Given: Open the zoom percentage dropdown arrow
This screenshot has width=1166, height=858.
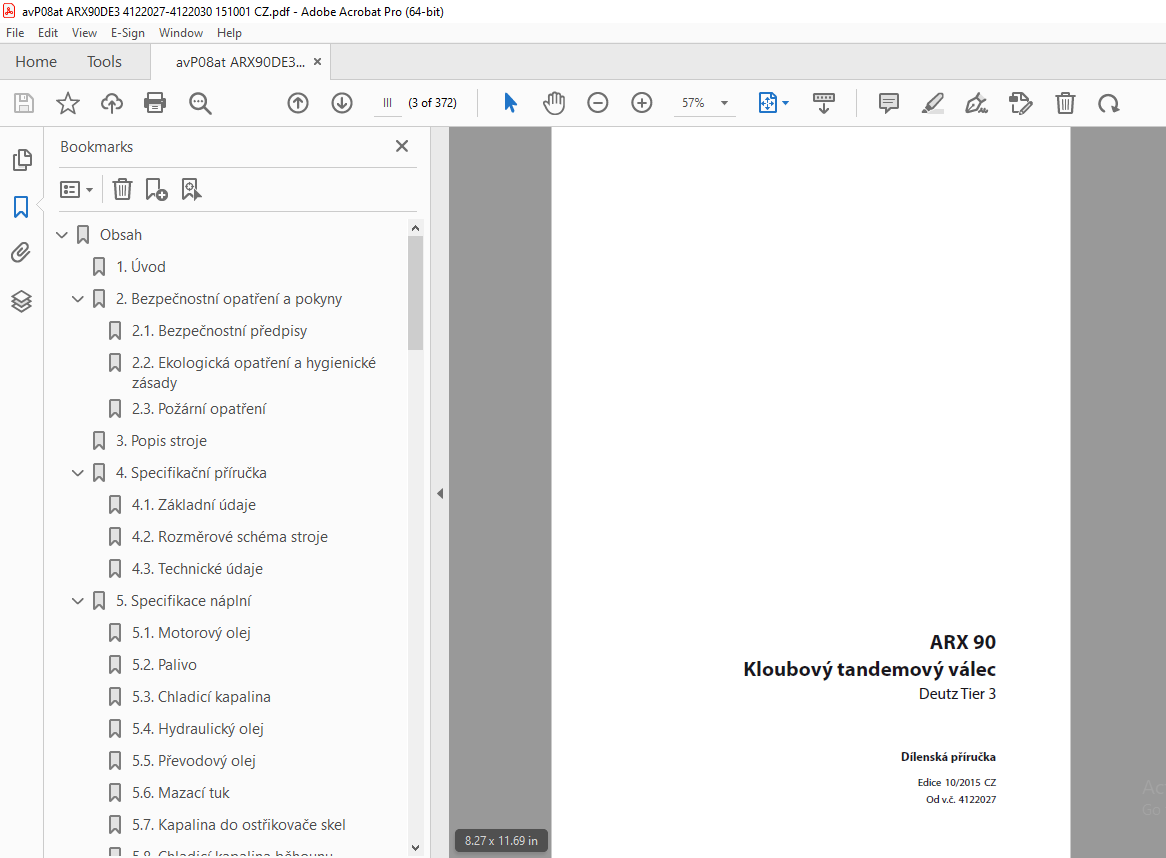Looking at the screenshot, I should (724, 103).
